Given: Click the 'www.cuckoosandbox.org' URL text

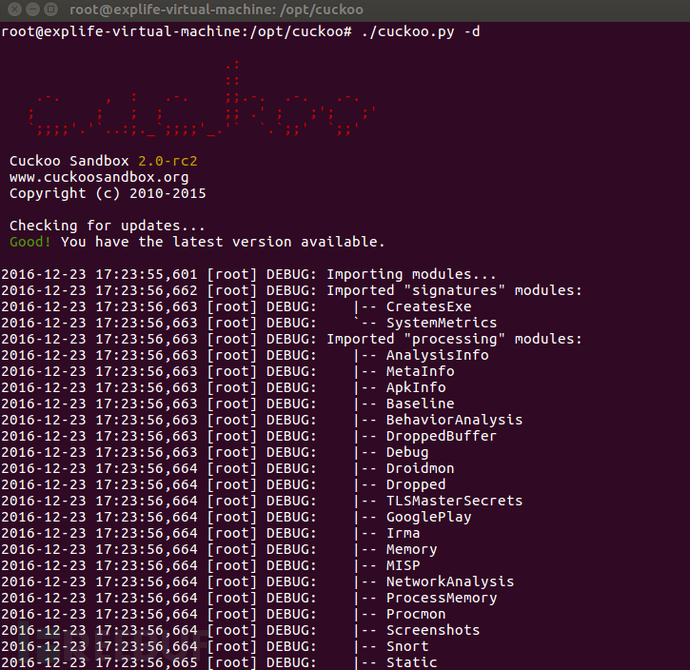Looking at the screenshot, I should [99, 177].
